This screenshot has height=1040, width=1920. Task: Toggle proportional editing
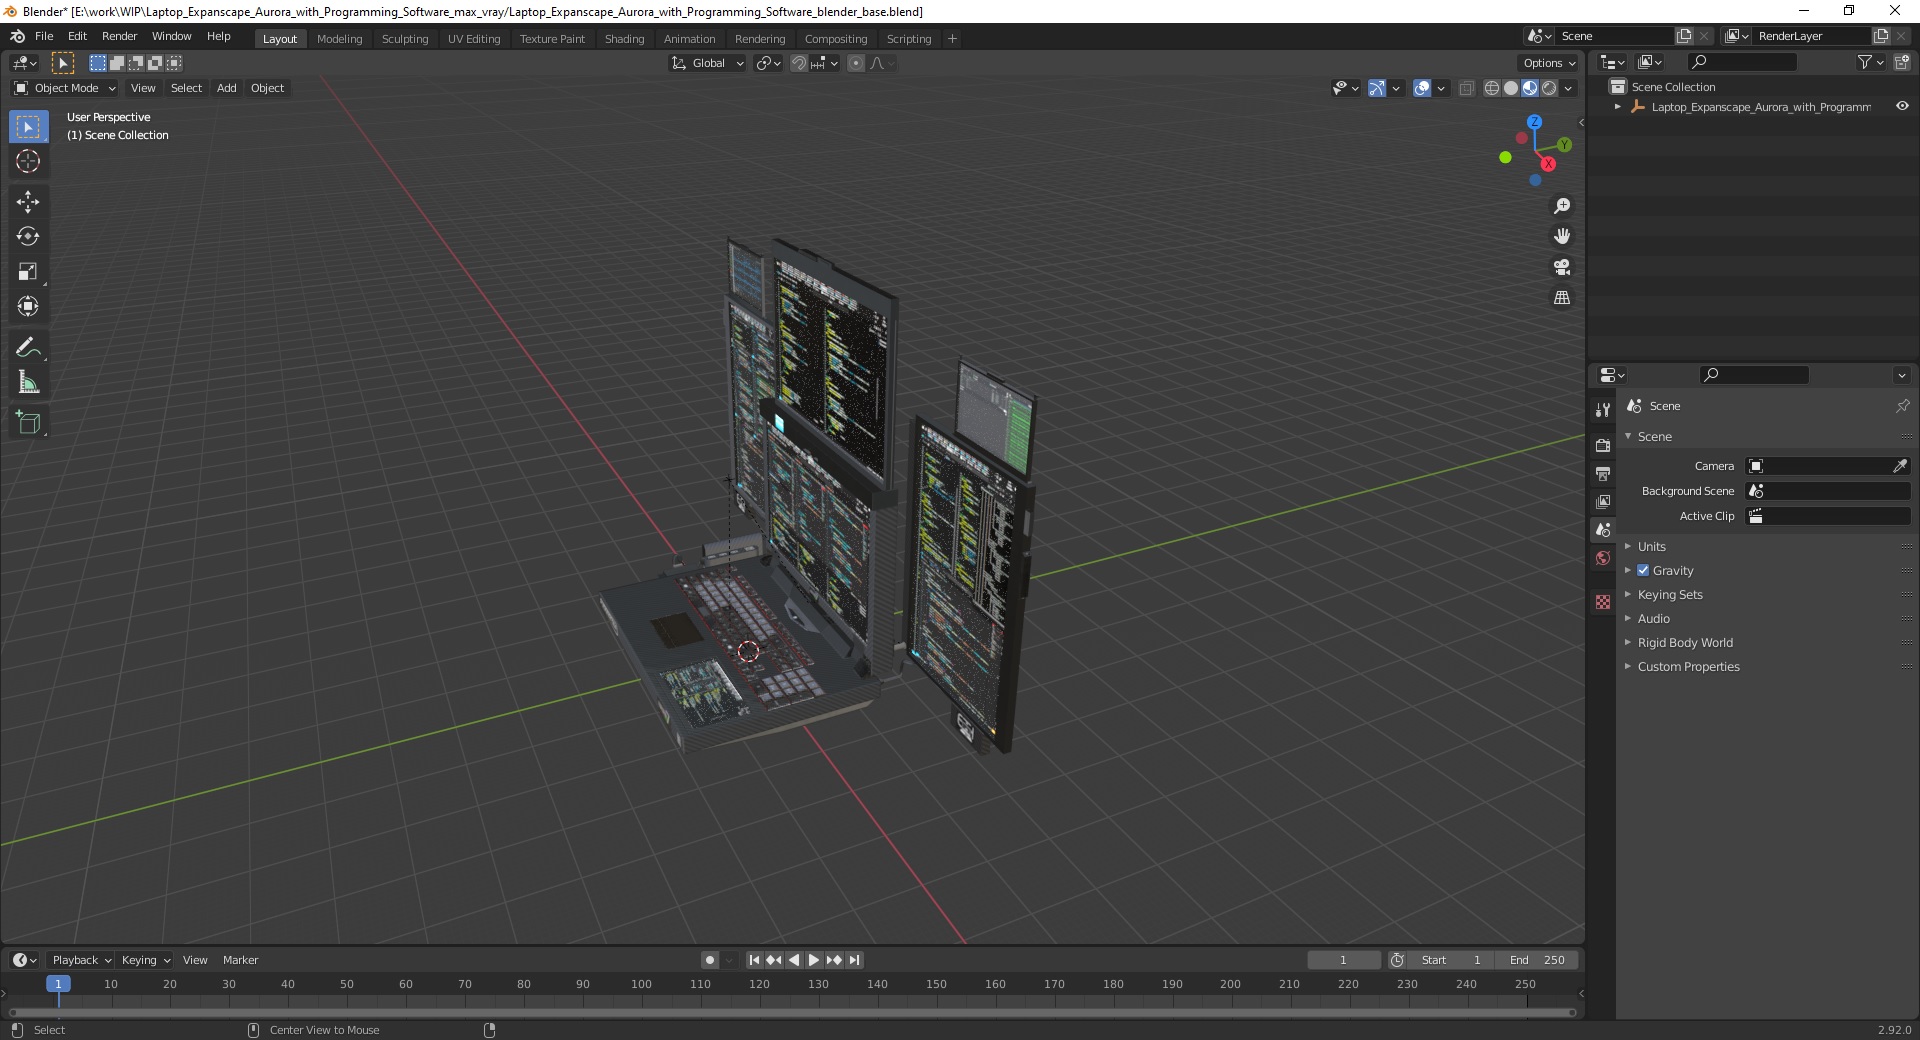click(856, 63)
